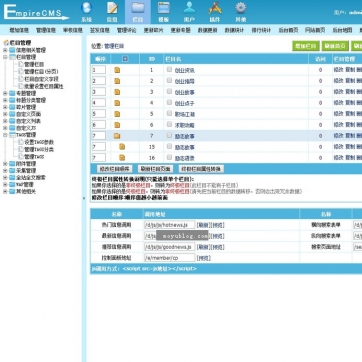This screenshot has height=362, width=362.
Task: Collapse the 栏目管理 tree node
Action: point(5,57)
